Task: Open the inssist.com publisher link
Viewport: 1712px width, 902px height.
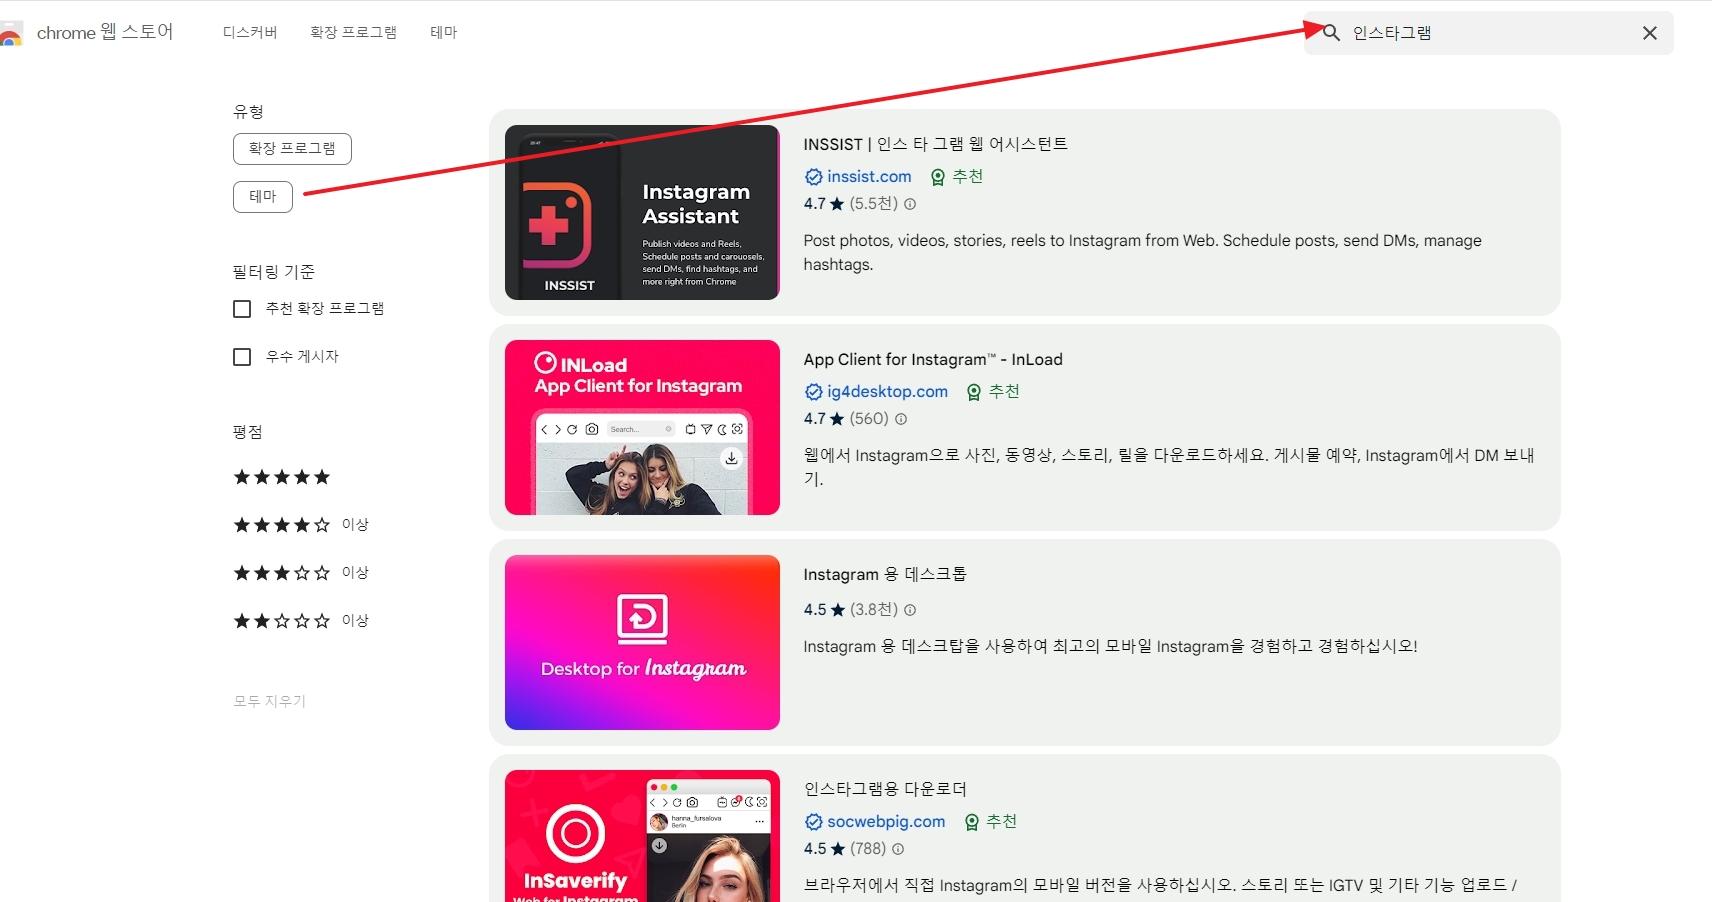Action: click(869, 177)
